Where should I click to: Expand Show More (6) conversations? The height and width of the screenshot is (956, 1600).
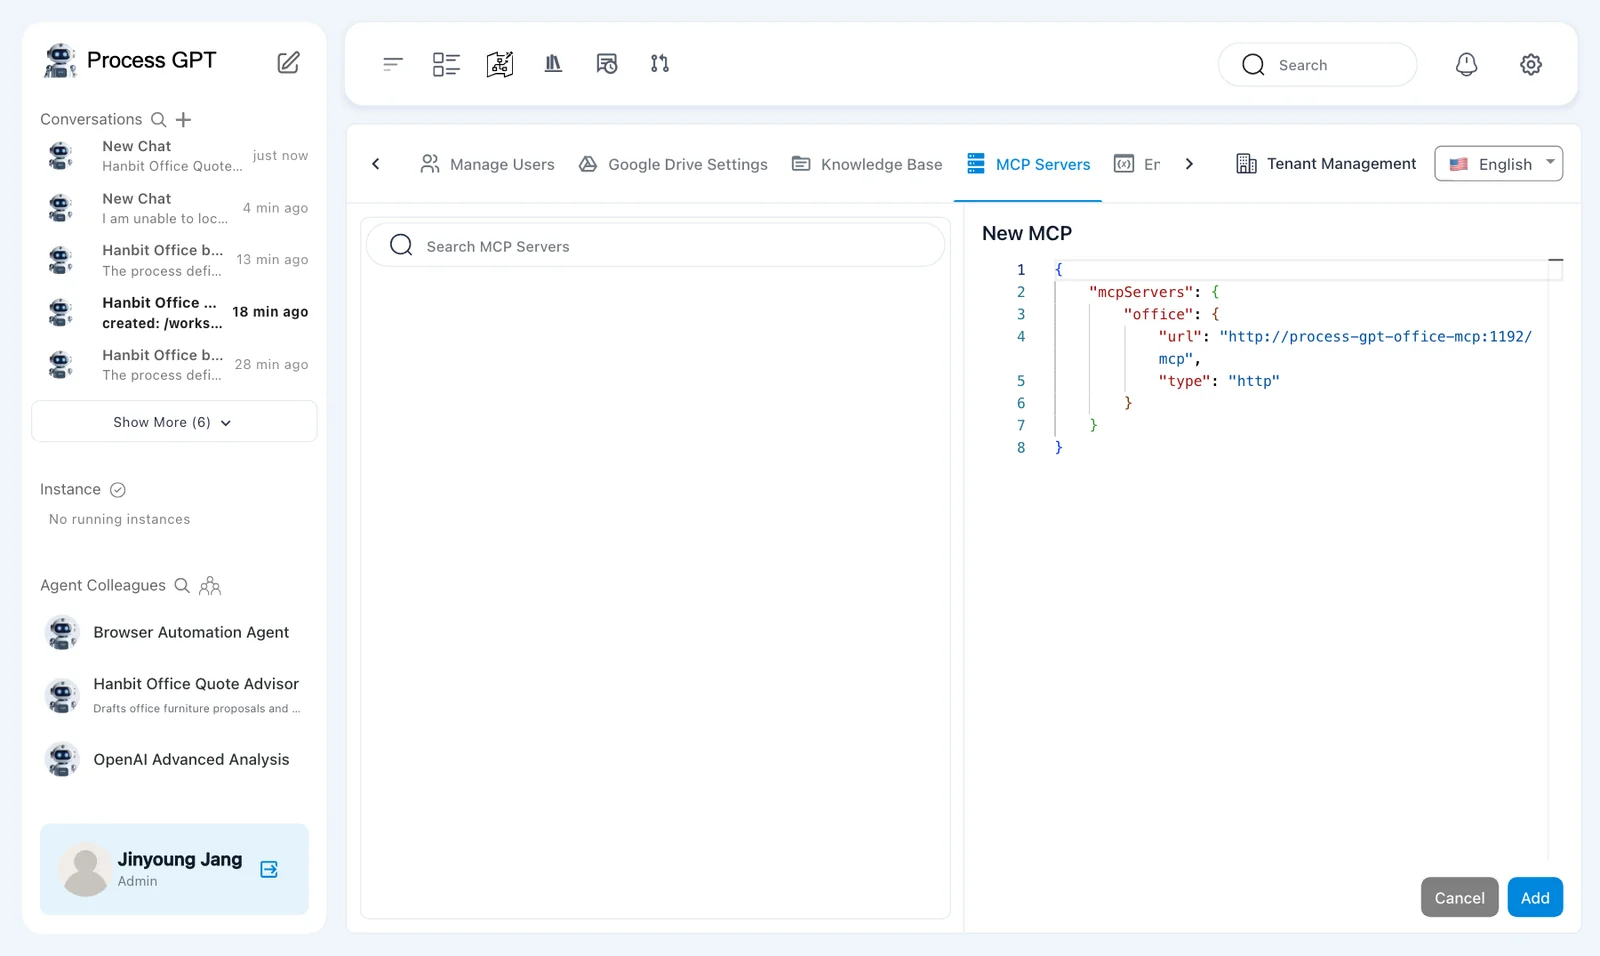point(174,422)
